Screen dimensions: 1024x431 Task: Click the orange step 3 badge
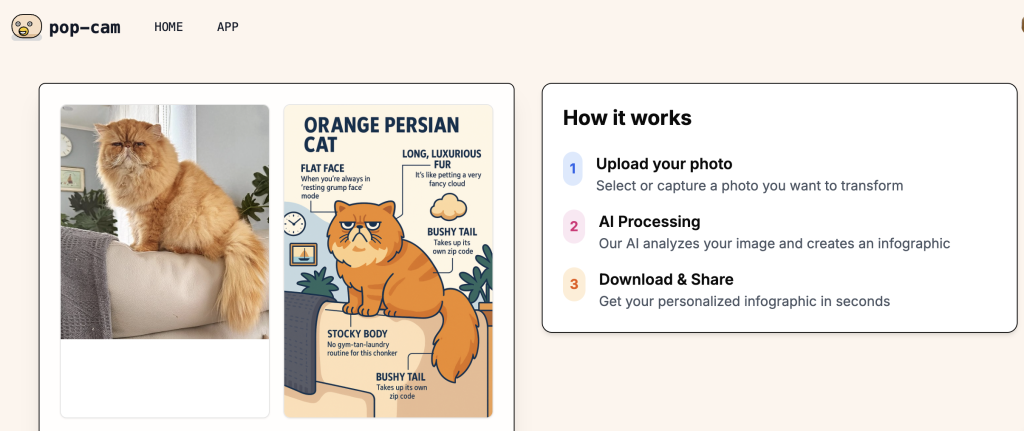coord(573,284)
